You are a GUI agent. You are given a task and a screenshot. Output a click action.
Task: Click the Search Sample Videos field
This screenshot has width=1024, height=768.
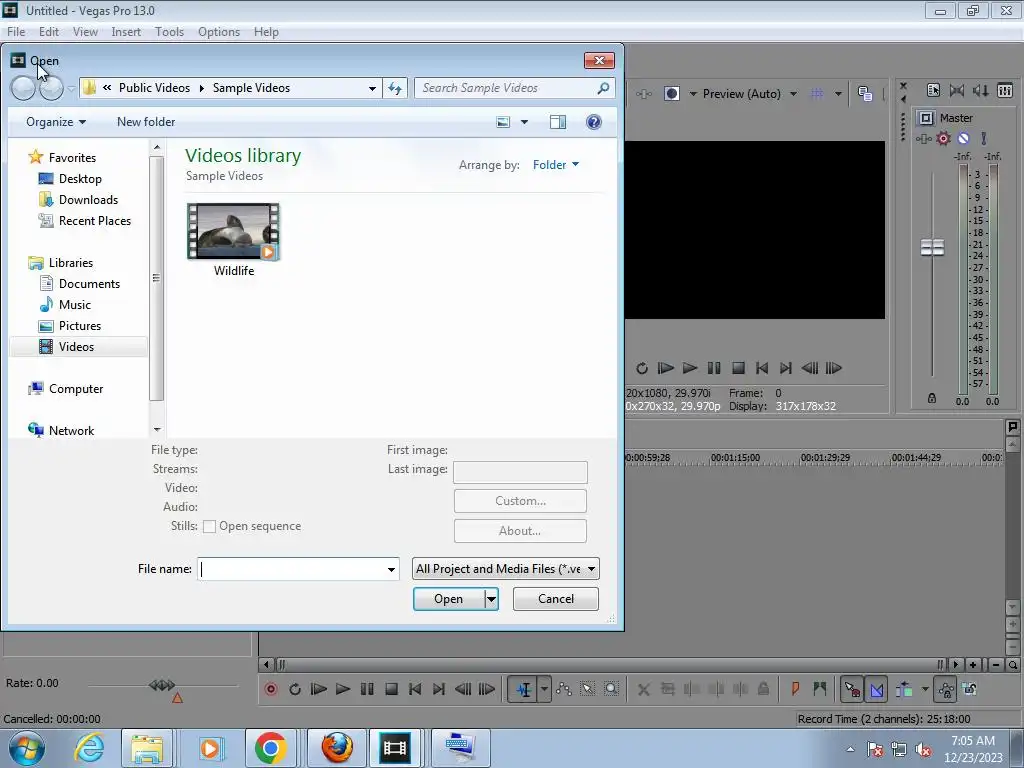(x=514, y=88)
